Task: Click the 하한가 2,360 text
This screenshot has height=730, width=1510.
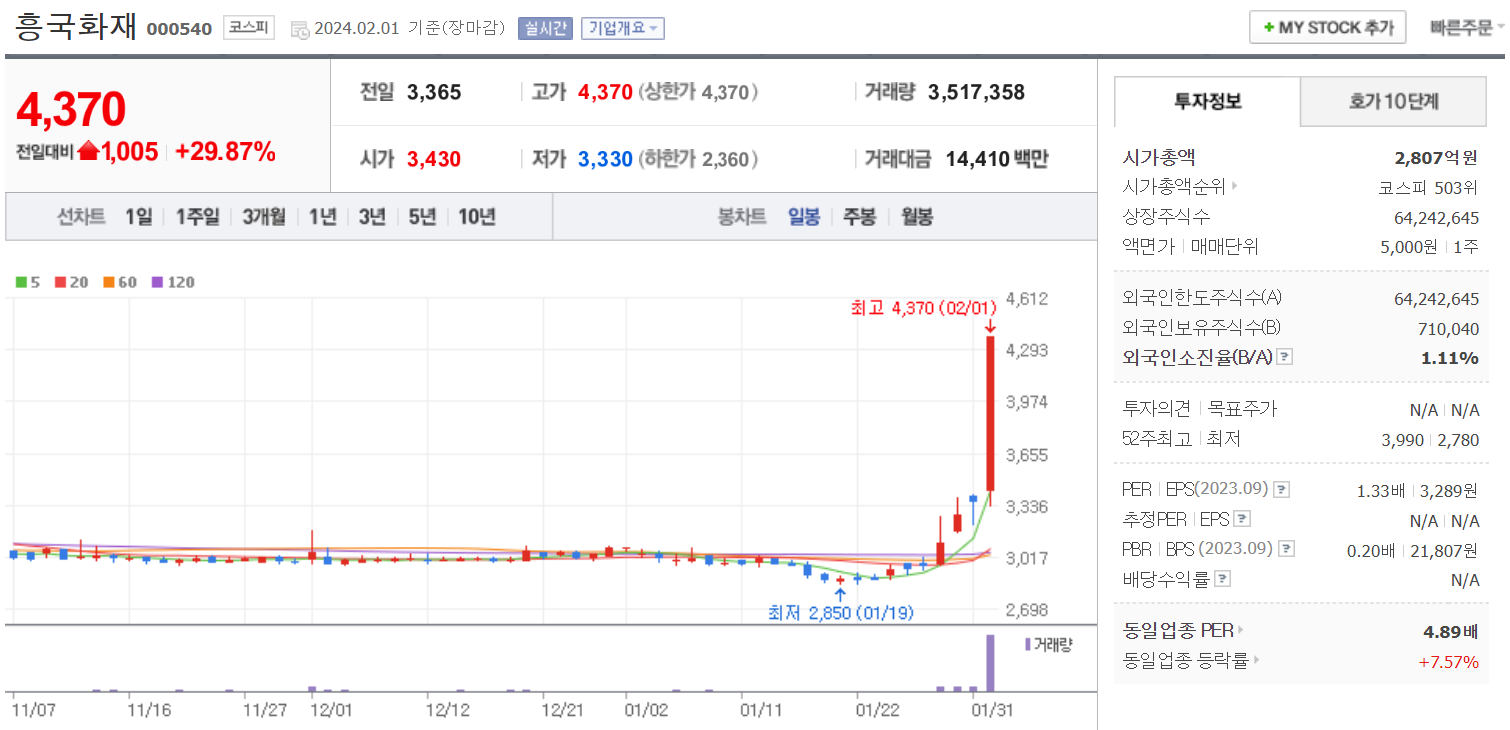Action: [x=698, y=158]
